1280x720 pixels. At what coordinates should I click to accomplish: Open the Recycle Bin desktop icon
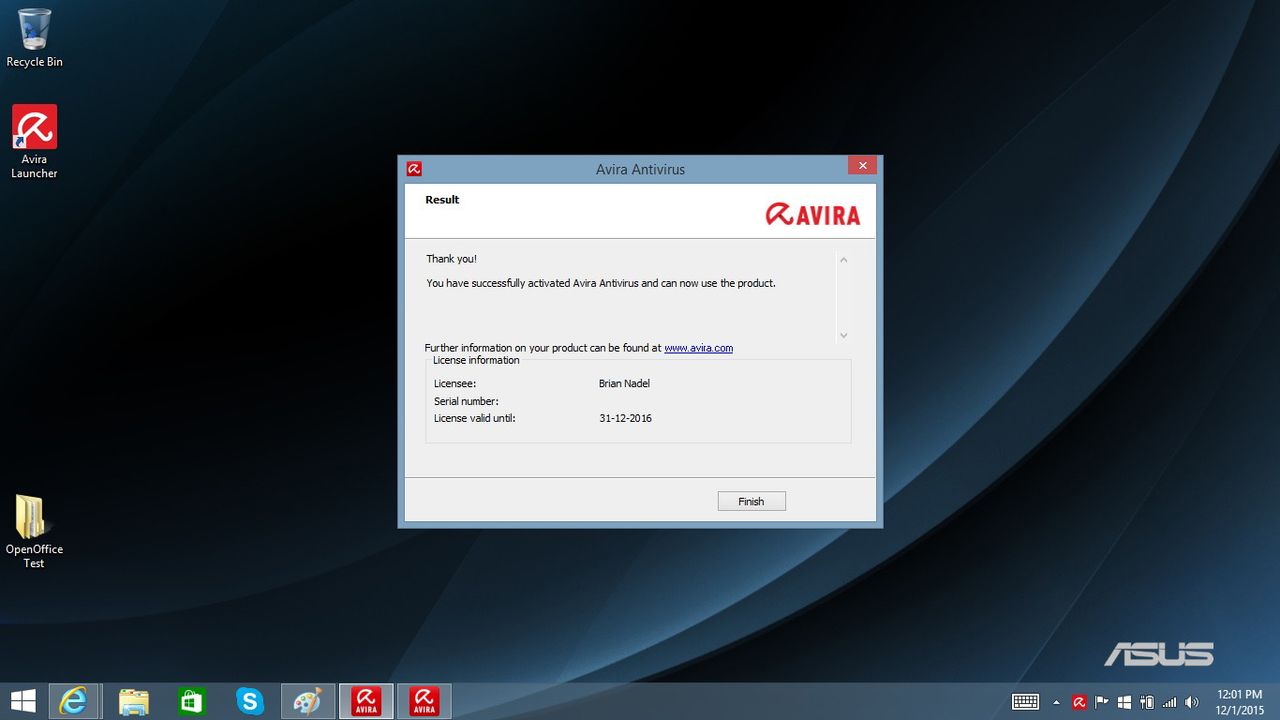point(34,38)
